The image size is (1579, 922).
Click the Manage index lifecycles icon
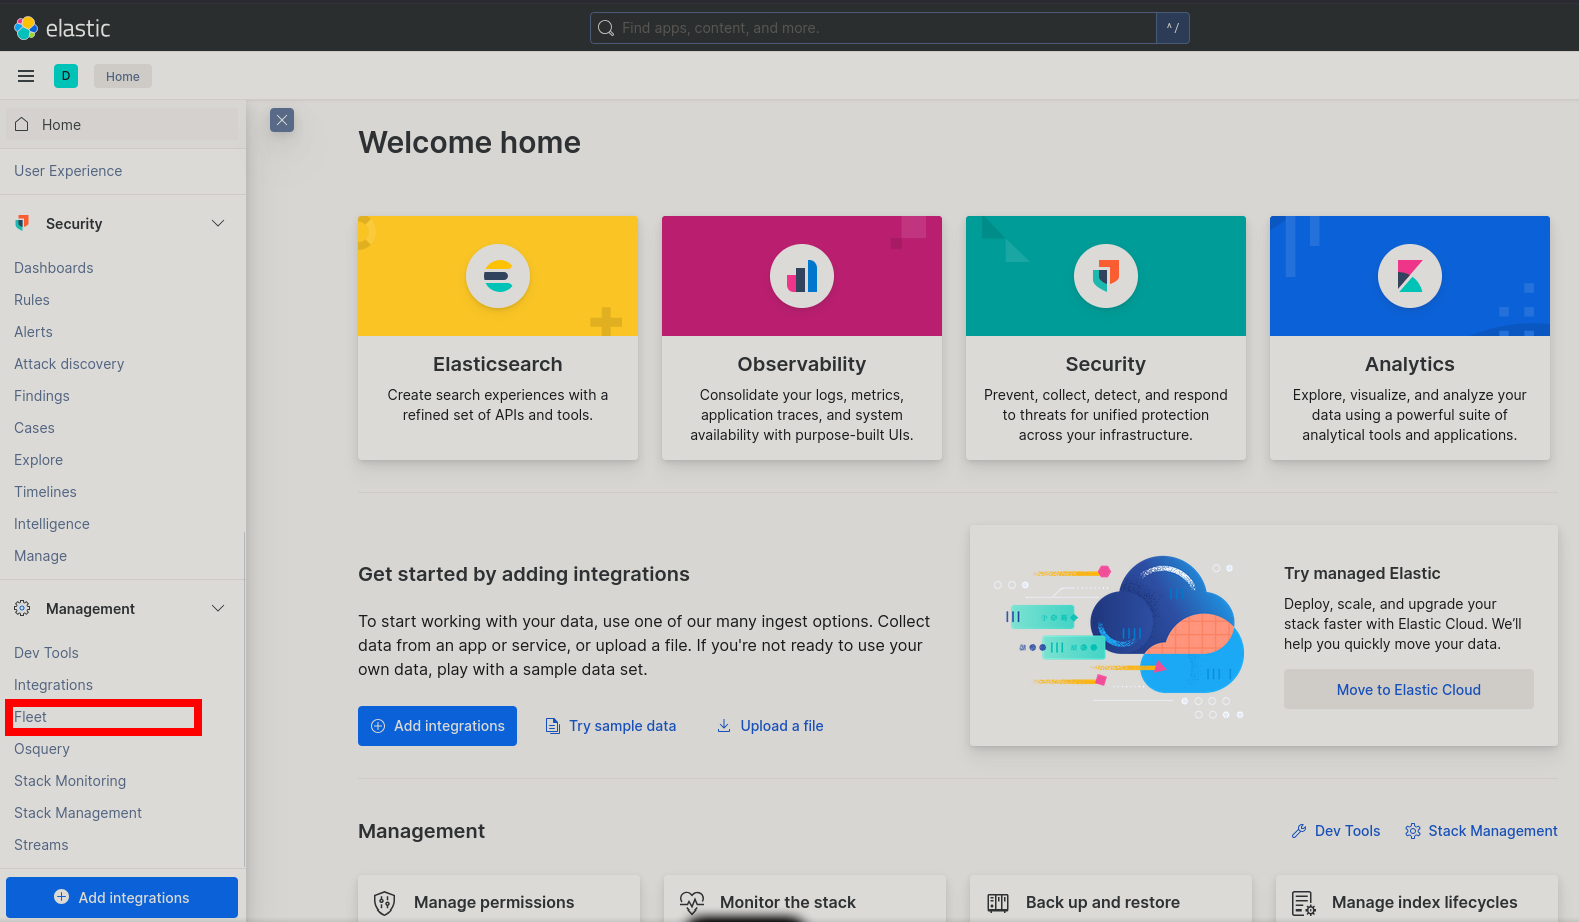[1304, 903]
